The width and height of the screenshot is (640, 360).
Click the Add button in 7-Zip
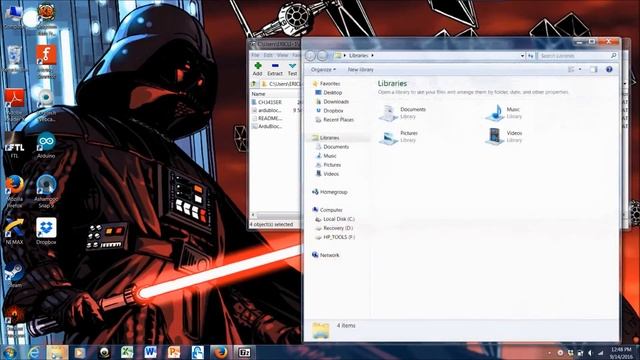[x=258, y=69]
